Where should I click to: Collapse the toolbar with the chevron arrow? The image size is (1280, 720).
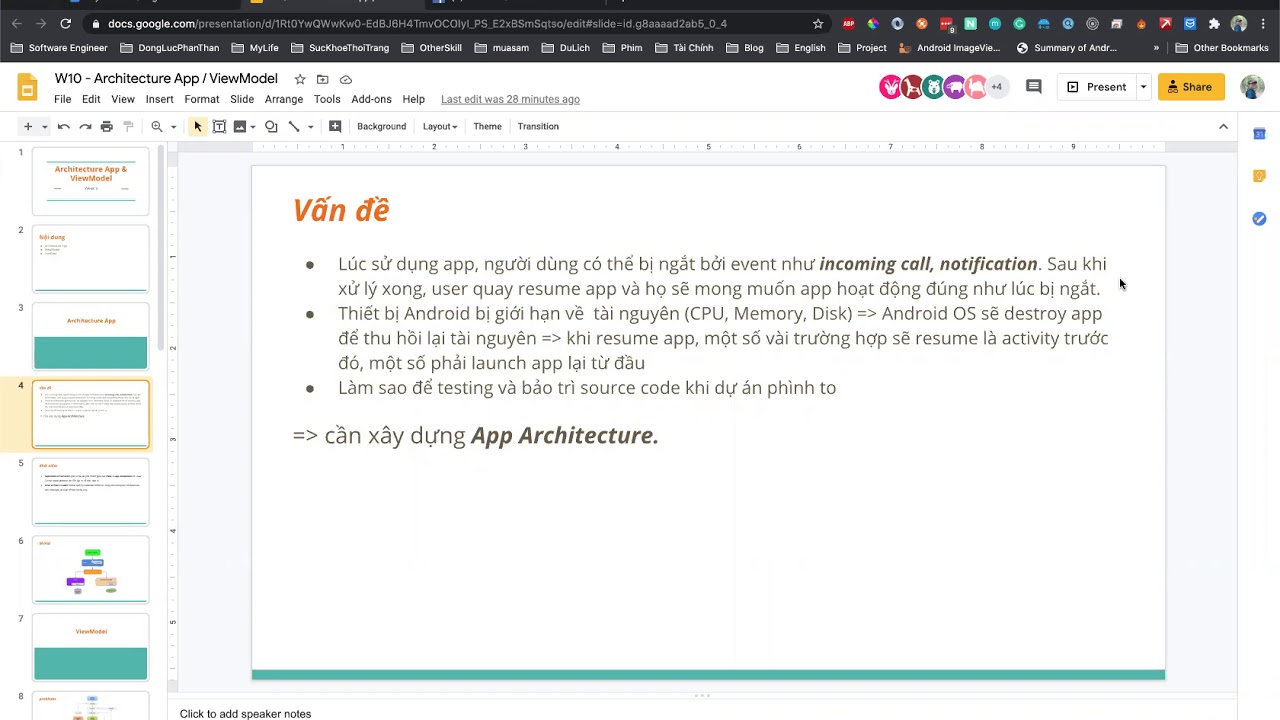click(x=1223, y=126)
